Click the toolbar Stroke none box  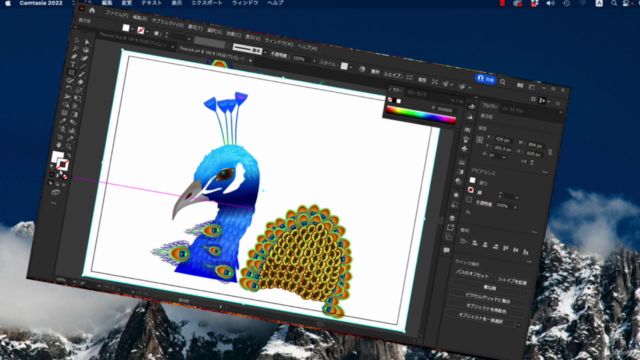pos(62,164)
